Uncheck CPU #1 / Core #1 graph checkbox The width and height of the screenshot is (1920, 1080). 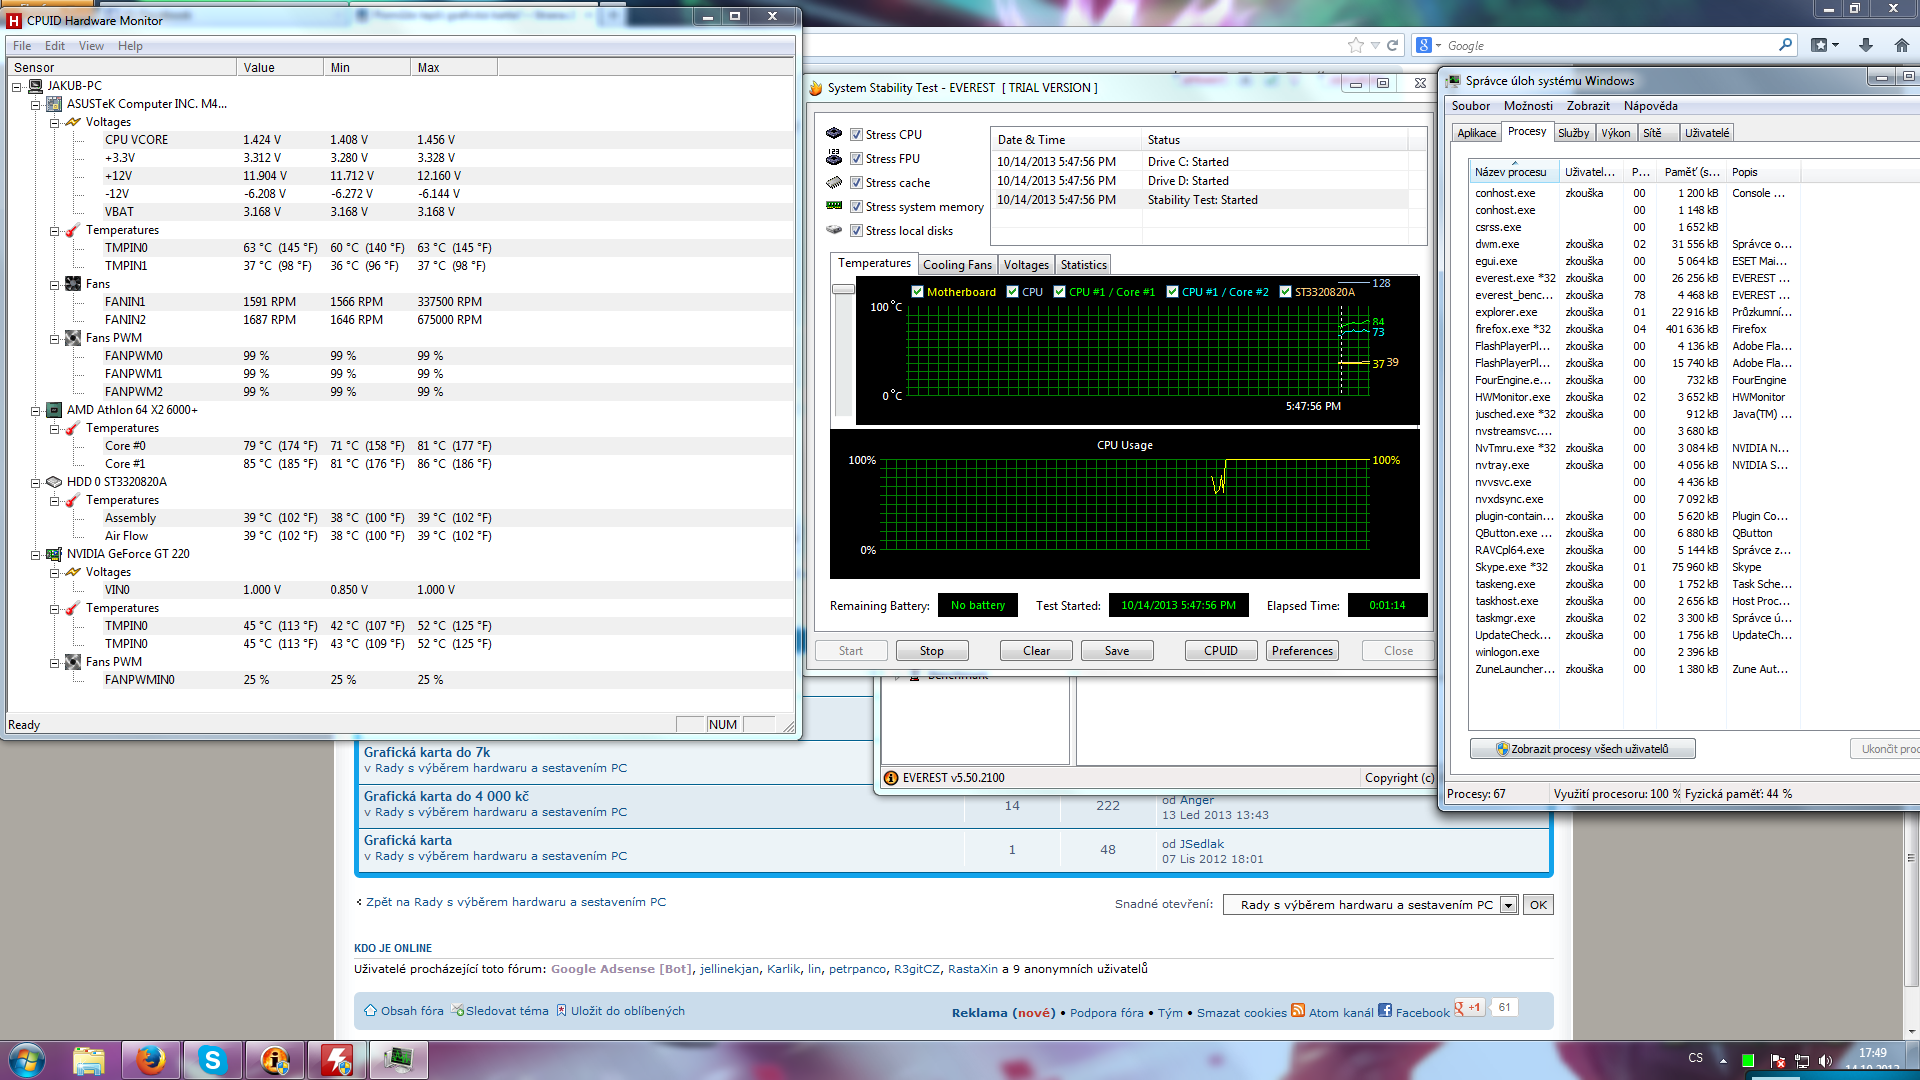[1059, 292]
